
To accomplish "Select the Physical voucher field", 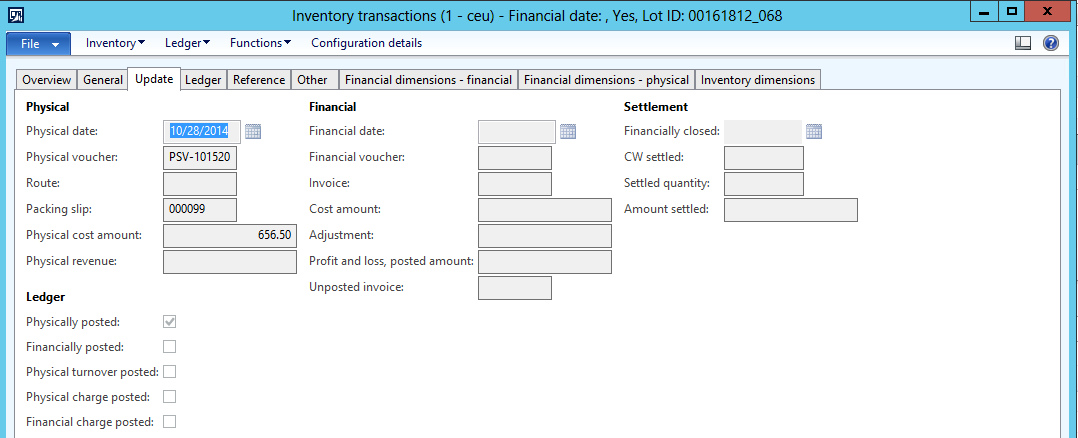I will point(199,158).
